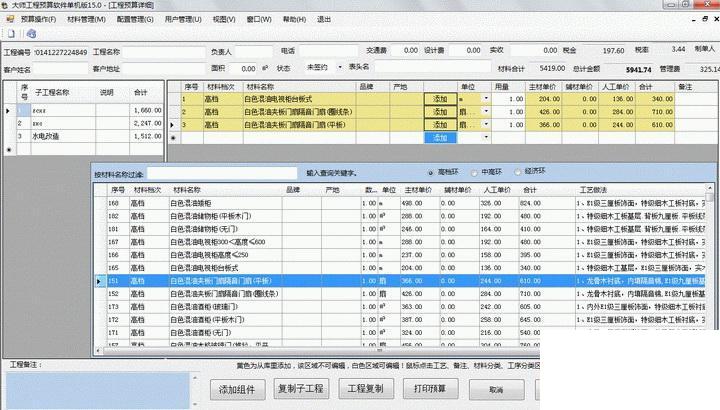This screenshot has width=720, height=410.
Task: Open the 用户管理(U) menu
Action: [183, 19]
